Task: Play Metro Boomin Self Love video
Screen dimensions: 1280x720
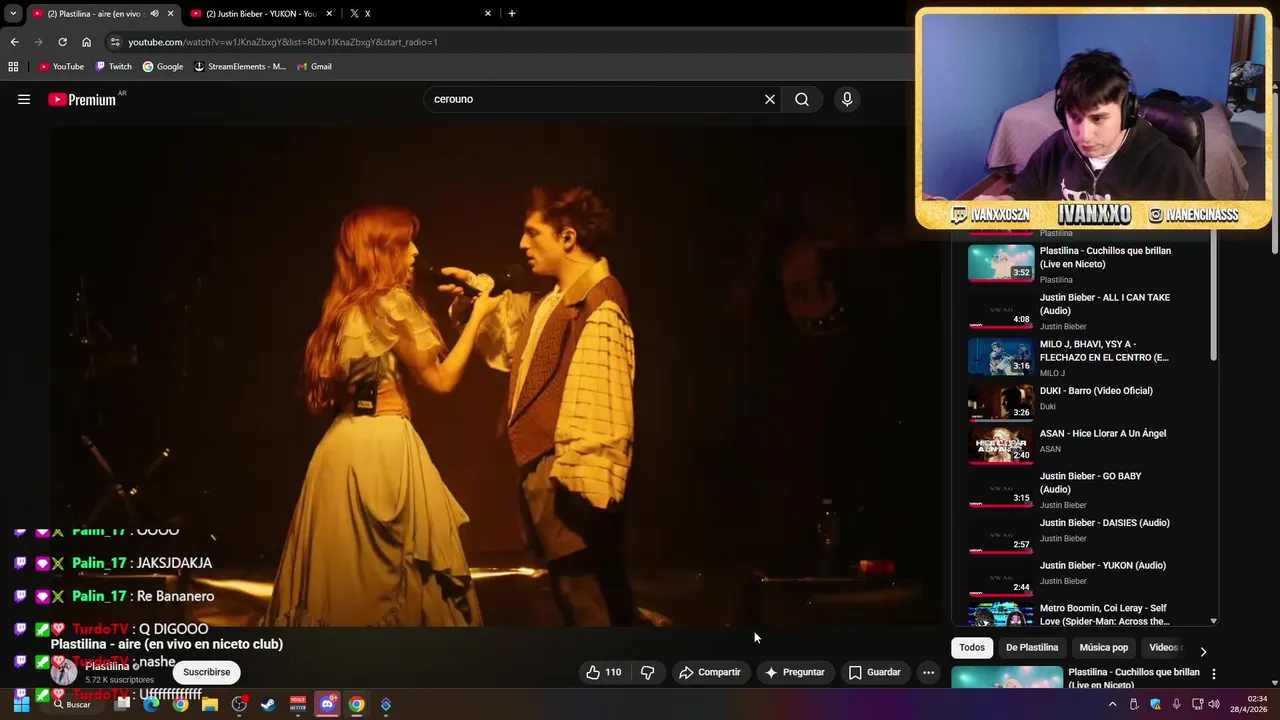Action: click(1085, 613)
